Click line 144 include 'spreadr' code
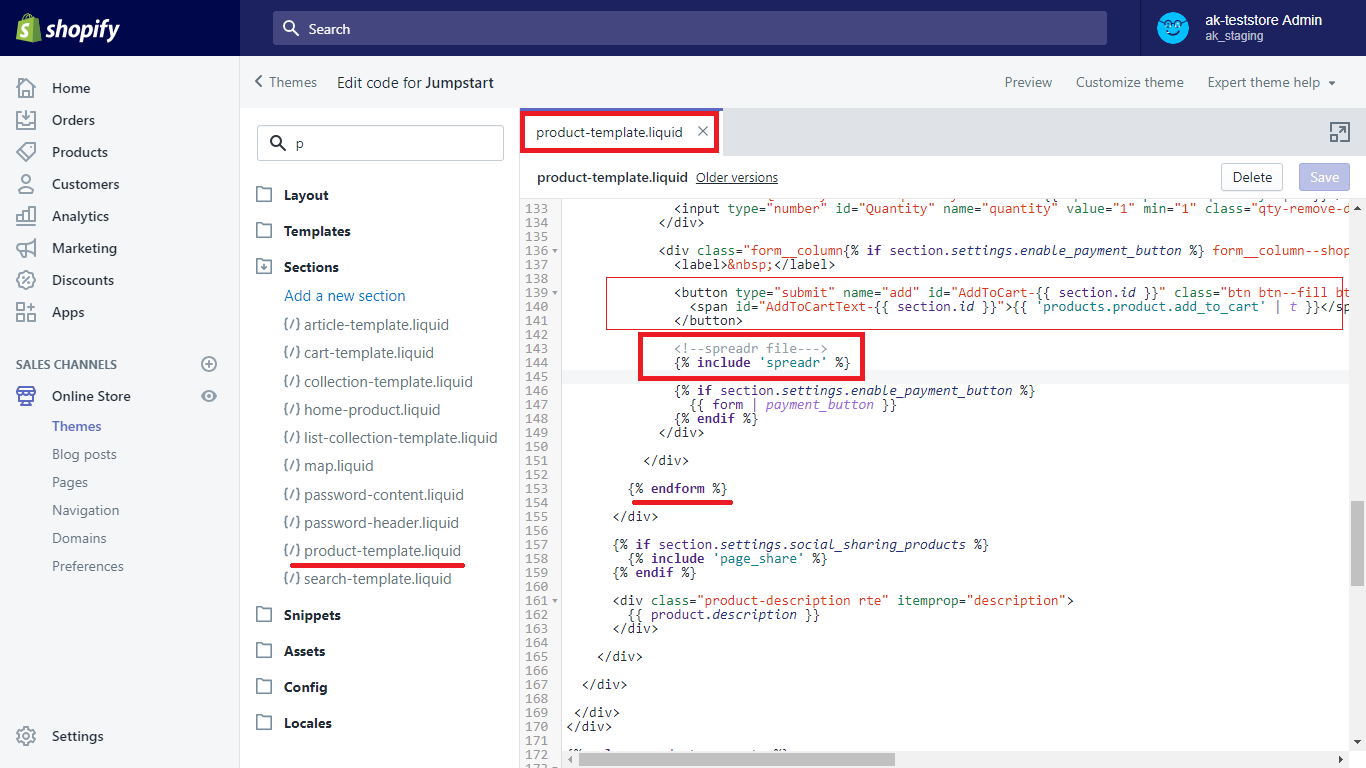The height and width of the screenshot is (768, 1366). click(762, 362)
